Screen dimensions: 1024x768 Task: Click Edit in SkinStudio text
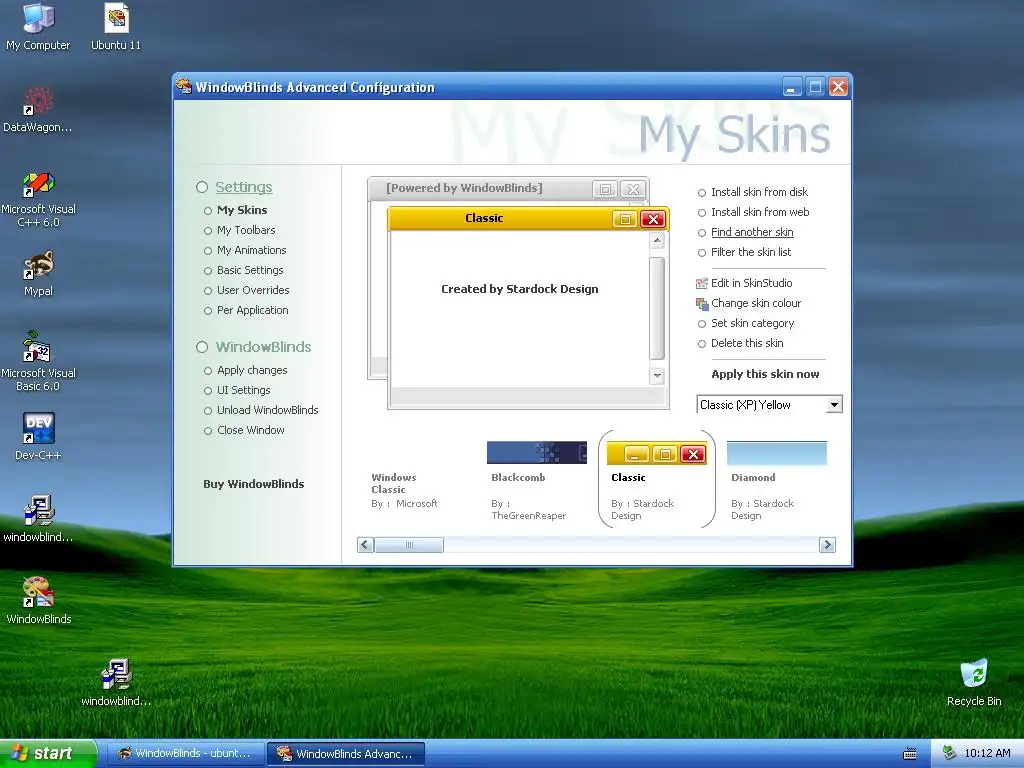[x=752, y=283]
